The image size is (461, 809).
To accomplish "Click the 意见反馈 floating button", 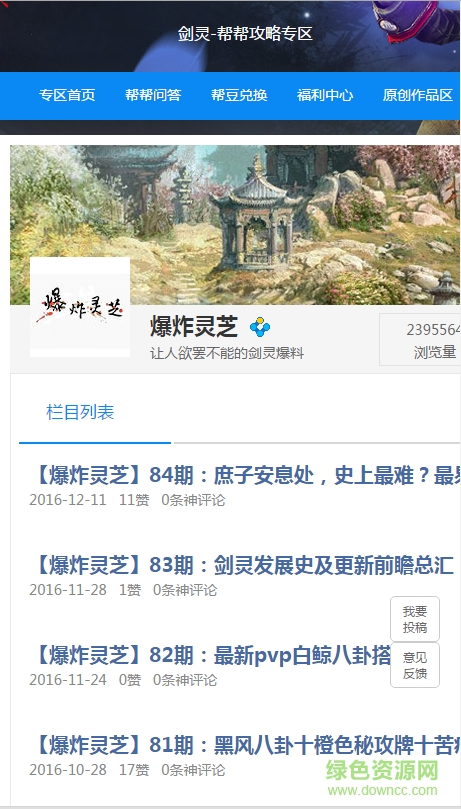I will click(x=415, y=665).
